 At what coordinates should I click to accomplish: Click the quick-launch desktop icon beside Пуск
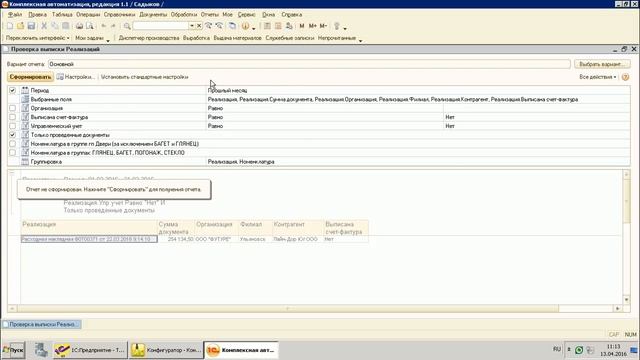41,350
